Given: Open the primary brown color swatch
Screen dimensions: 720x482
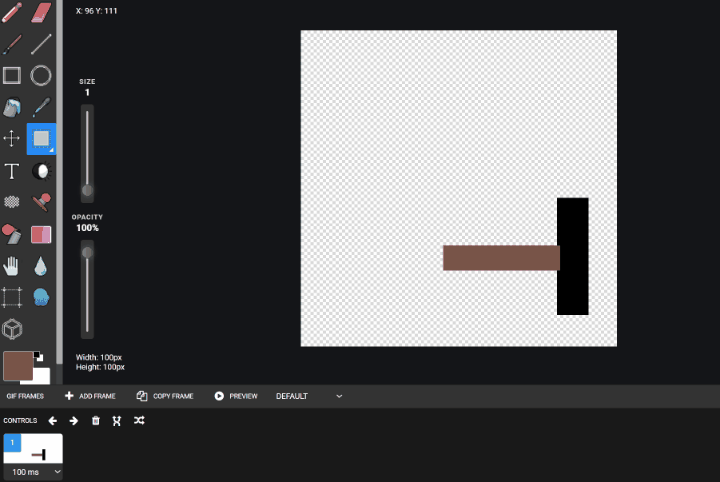Looking at the screenshot, I should 18,366.
